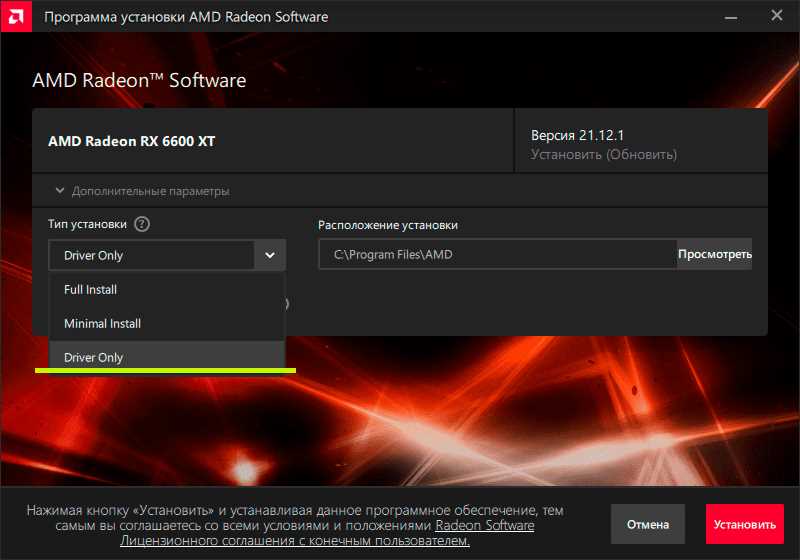Collapse the Дополнительные параметры section
The width and height of the screenshot is (800, 560).
pos(142,191)
